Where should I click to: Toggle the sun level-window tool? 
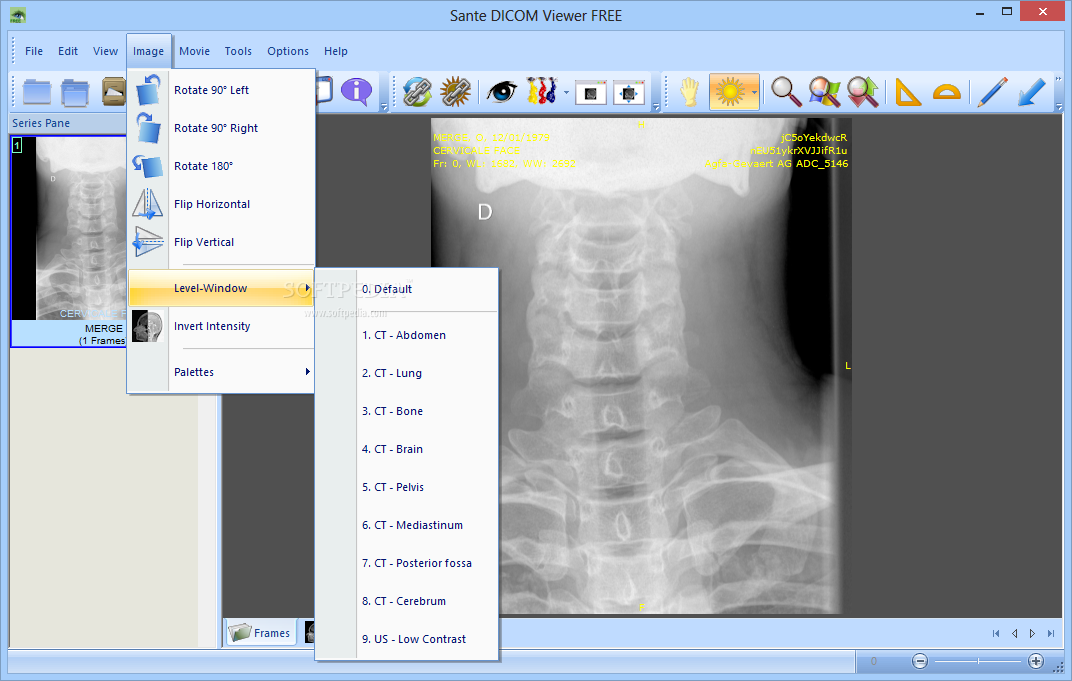[x=729, y=92]
